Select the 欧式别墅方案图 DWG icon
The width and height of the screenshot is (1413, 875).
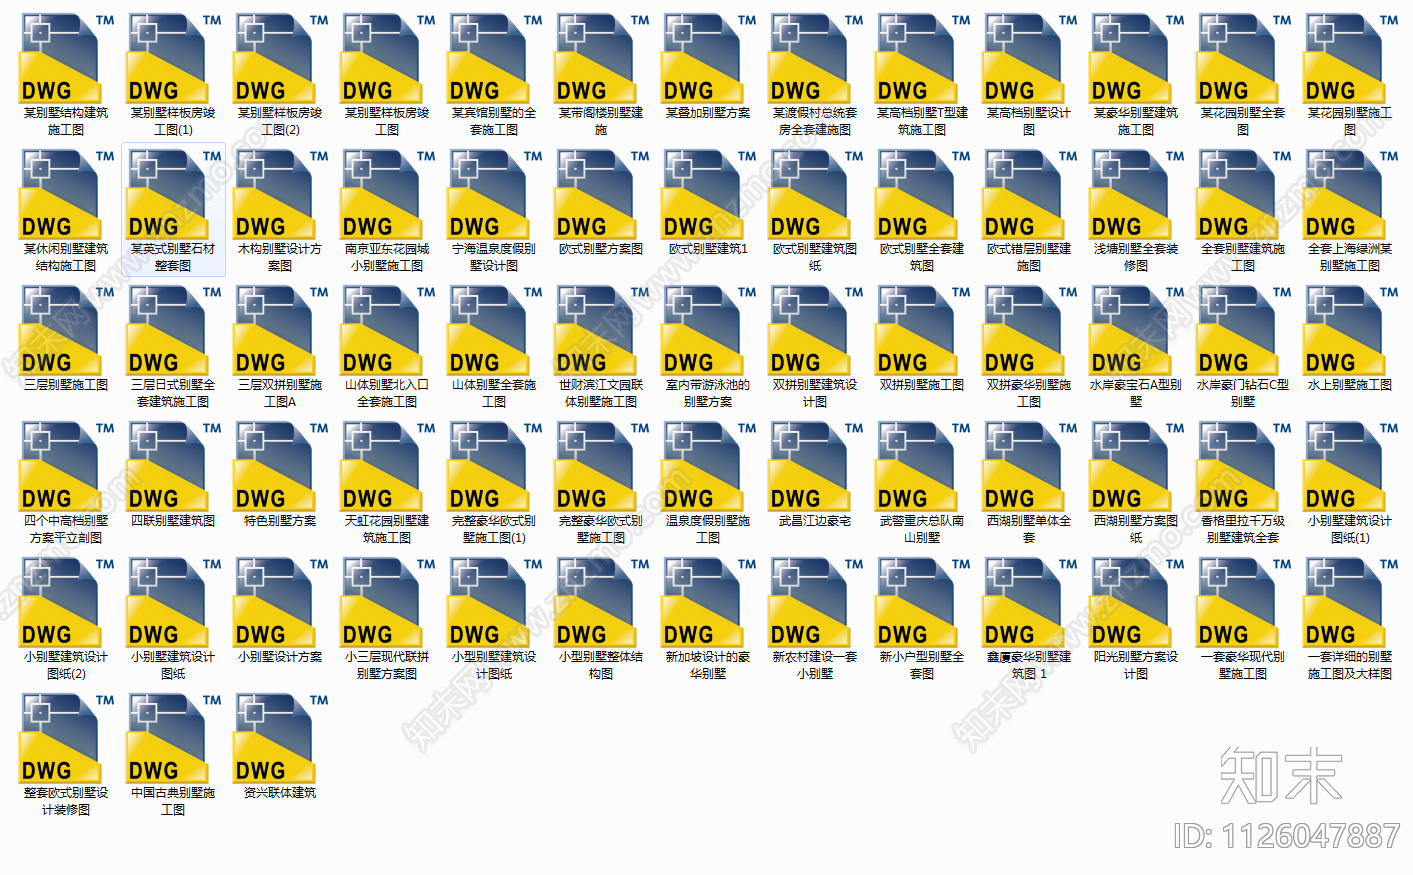[x=595, y=195]
